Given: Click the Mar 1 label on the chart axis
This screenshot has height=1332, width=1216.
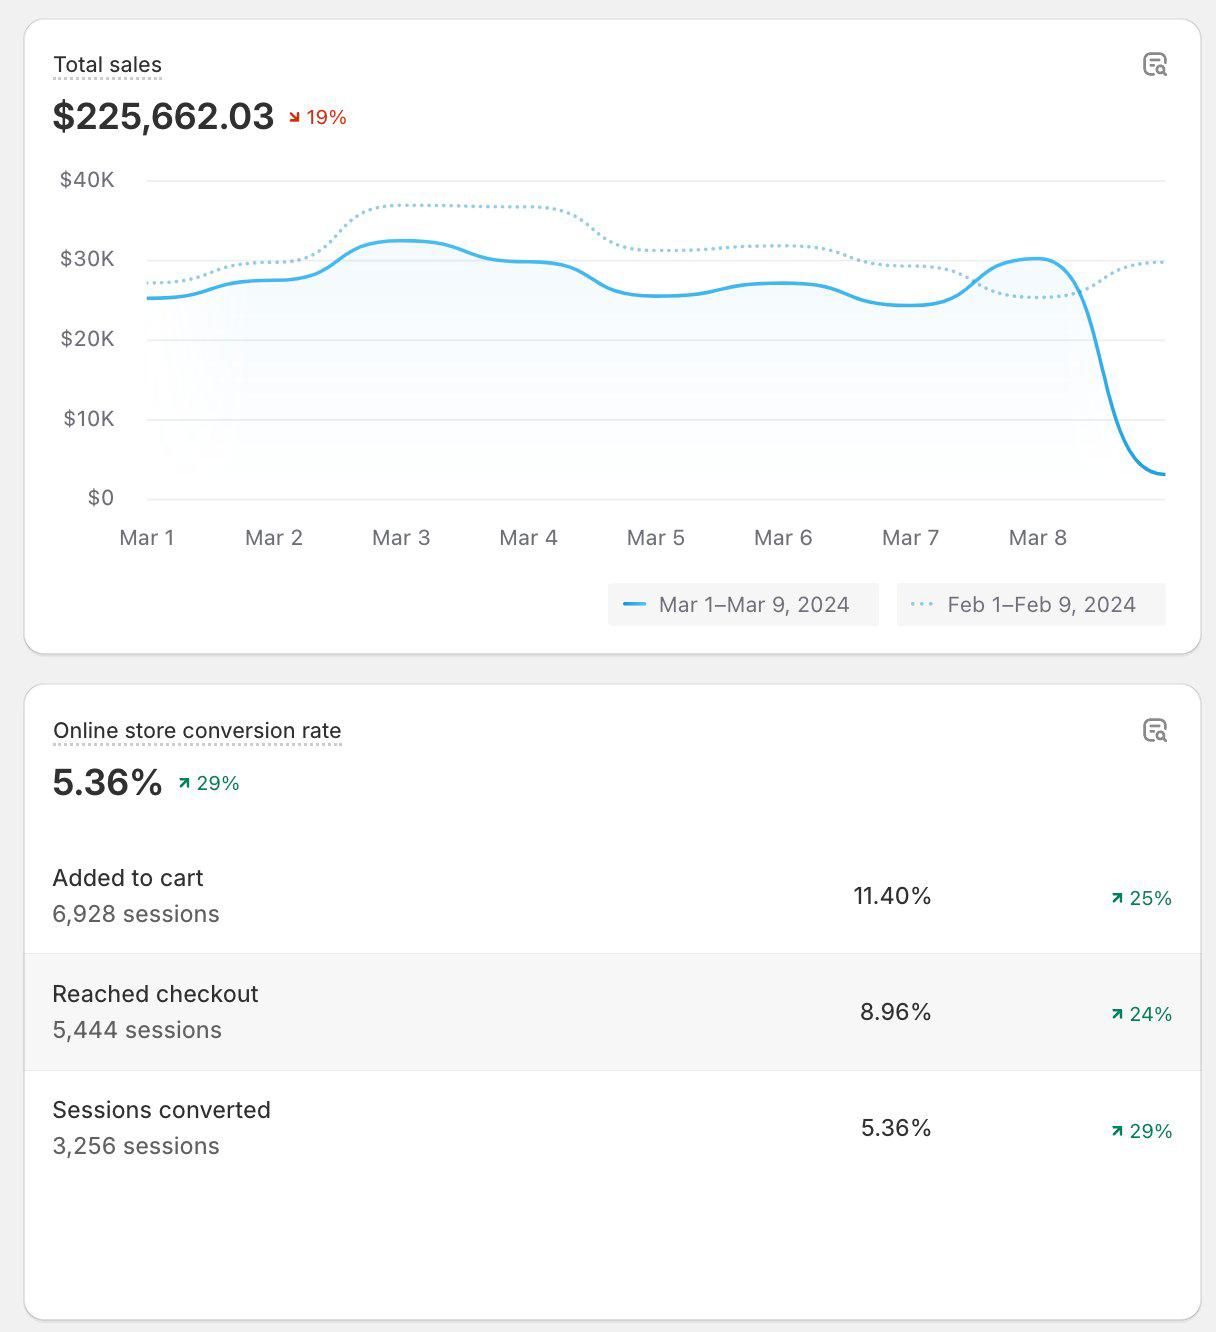Looking at the screenshot, I should [147, 538].
